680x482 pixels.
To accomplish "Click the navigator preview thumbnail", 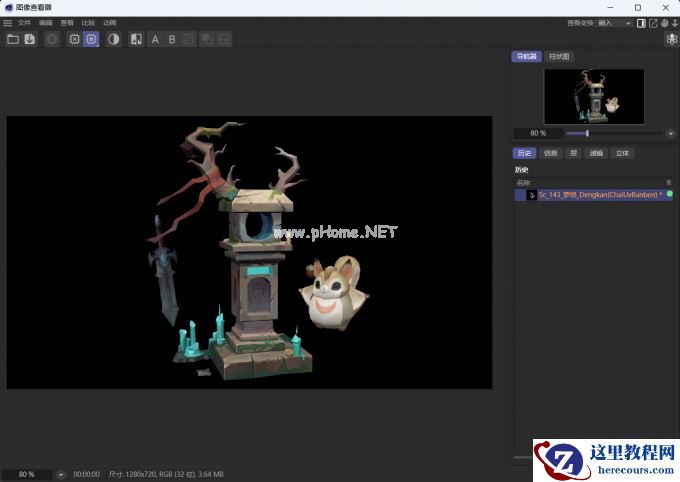I will (594, 97).
